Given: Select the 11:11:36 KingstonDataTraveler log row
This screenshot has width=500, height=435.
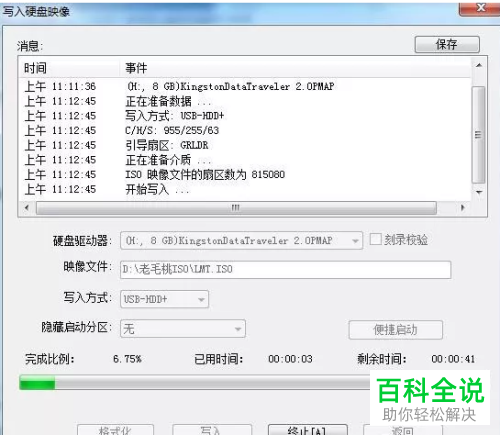Looking at the screenshot, I should [x=245, y=86].
